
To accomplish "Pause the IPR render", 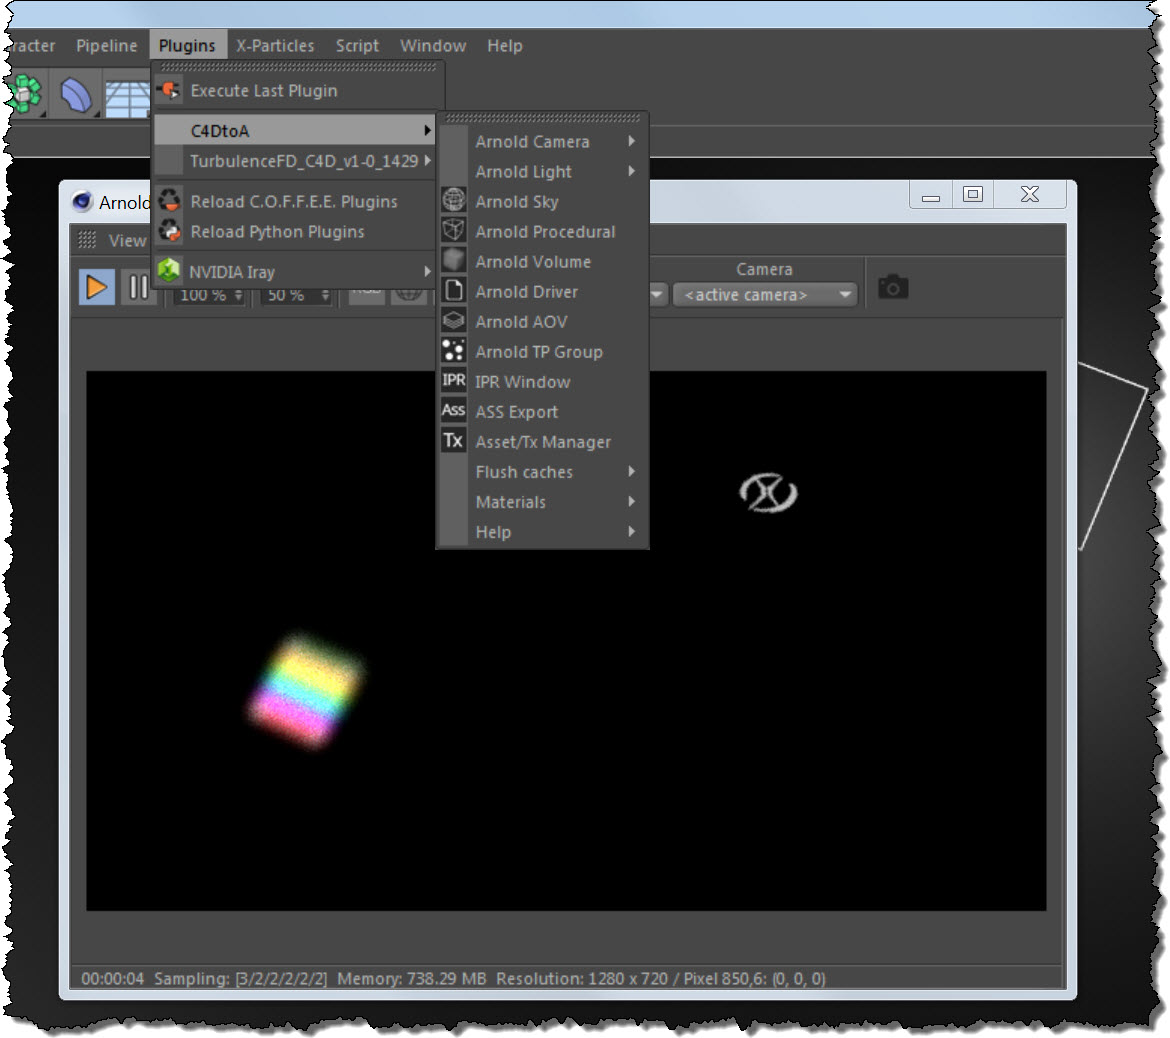I will tap(138, 289).
